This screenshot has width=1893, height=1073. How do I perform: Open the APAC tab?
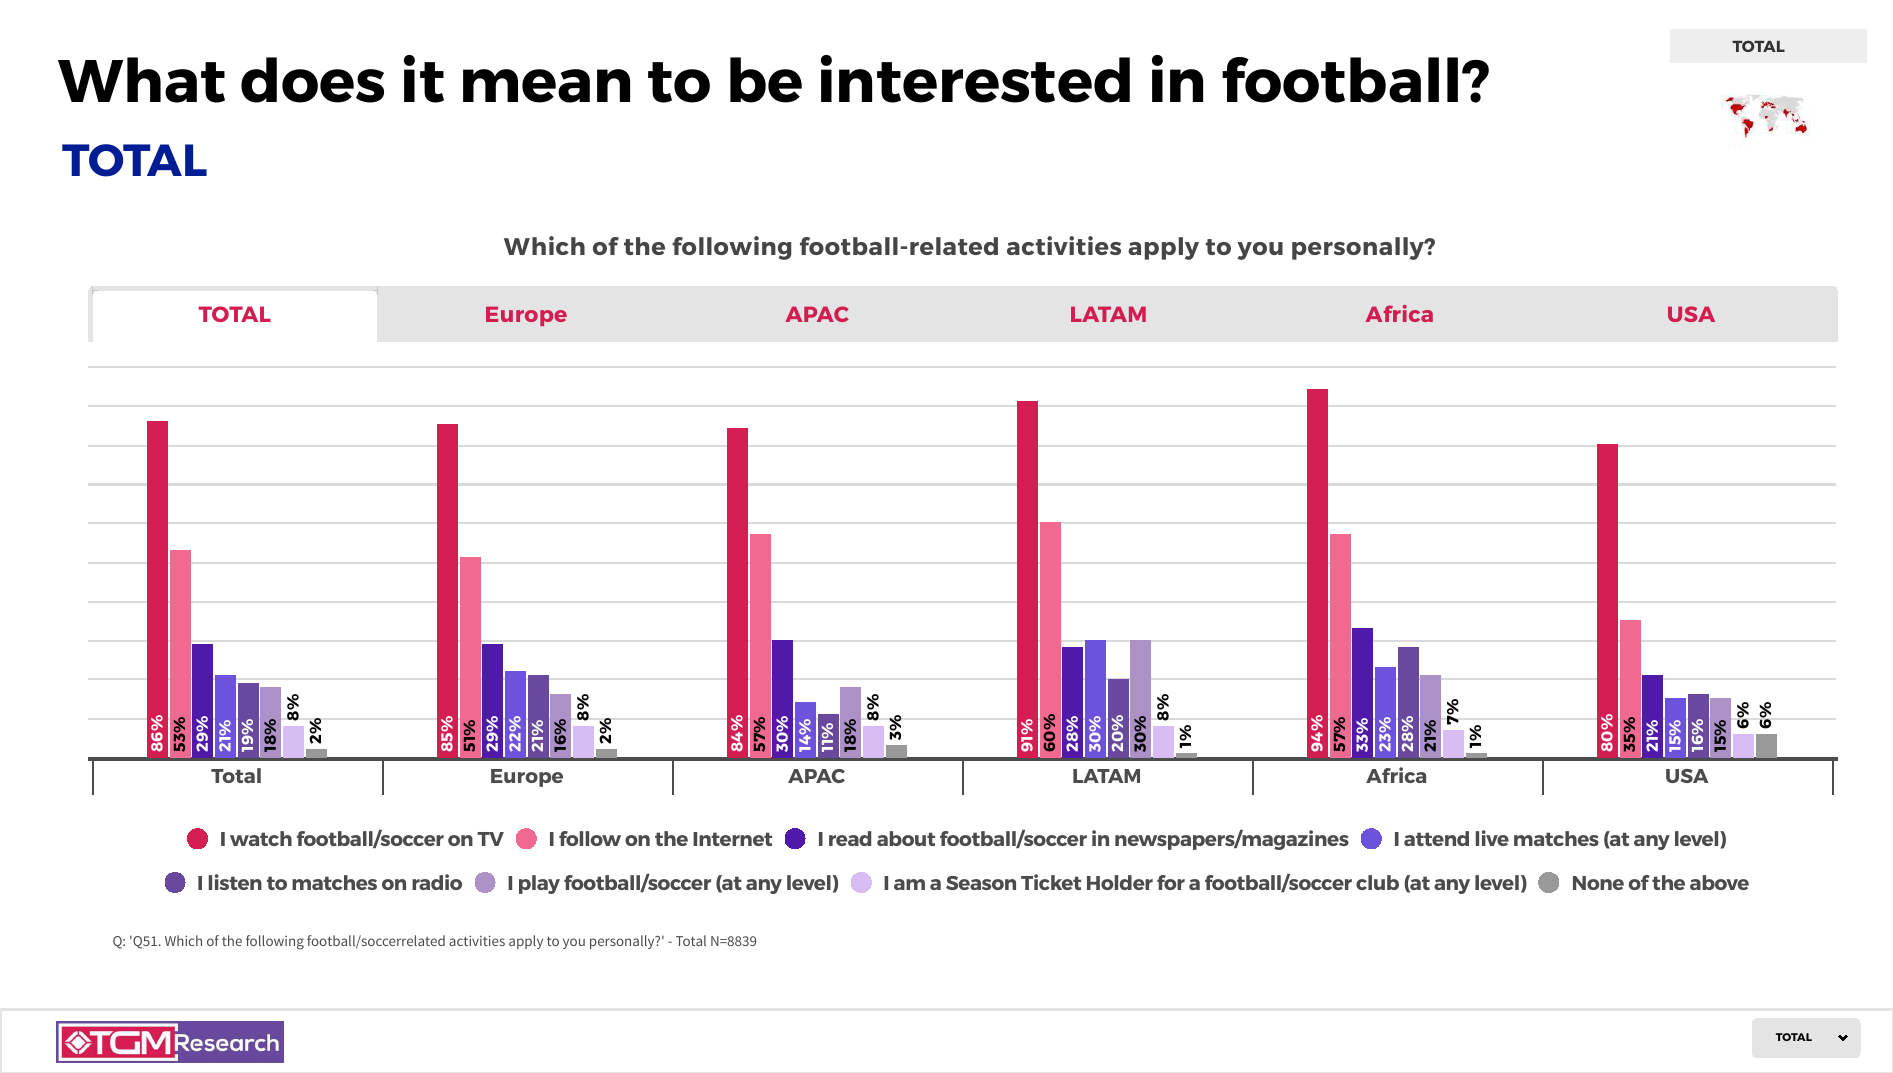816,314
